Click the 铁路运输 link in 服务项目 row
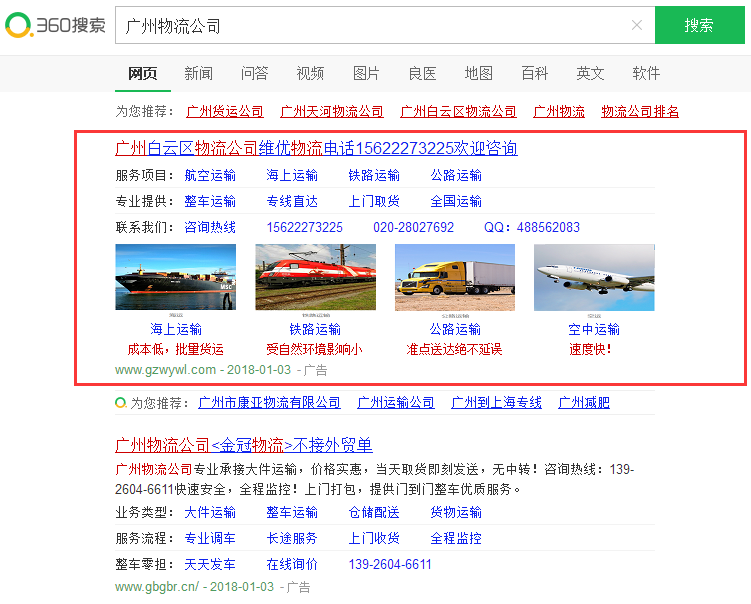Image resolution: width=751 pixels, height=604 pixels. tap(374, 175)
